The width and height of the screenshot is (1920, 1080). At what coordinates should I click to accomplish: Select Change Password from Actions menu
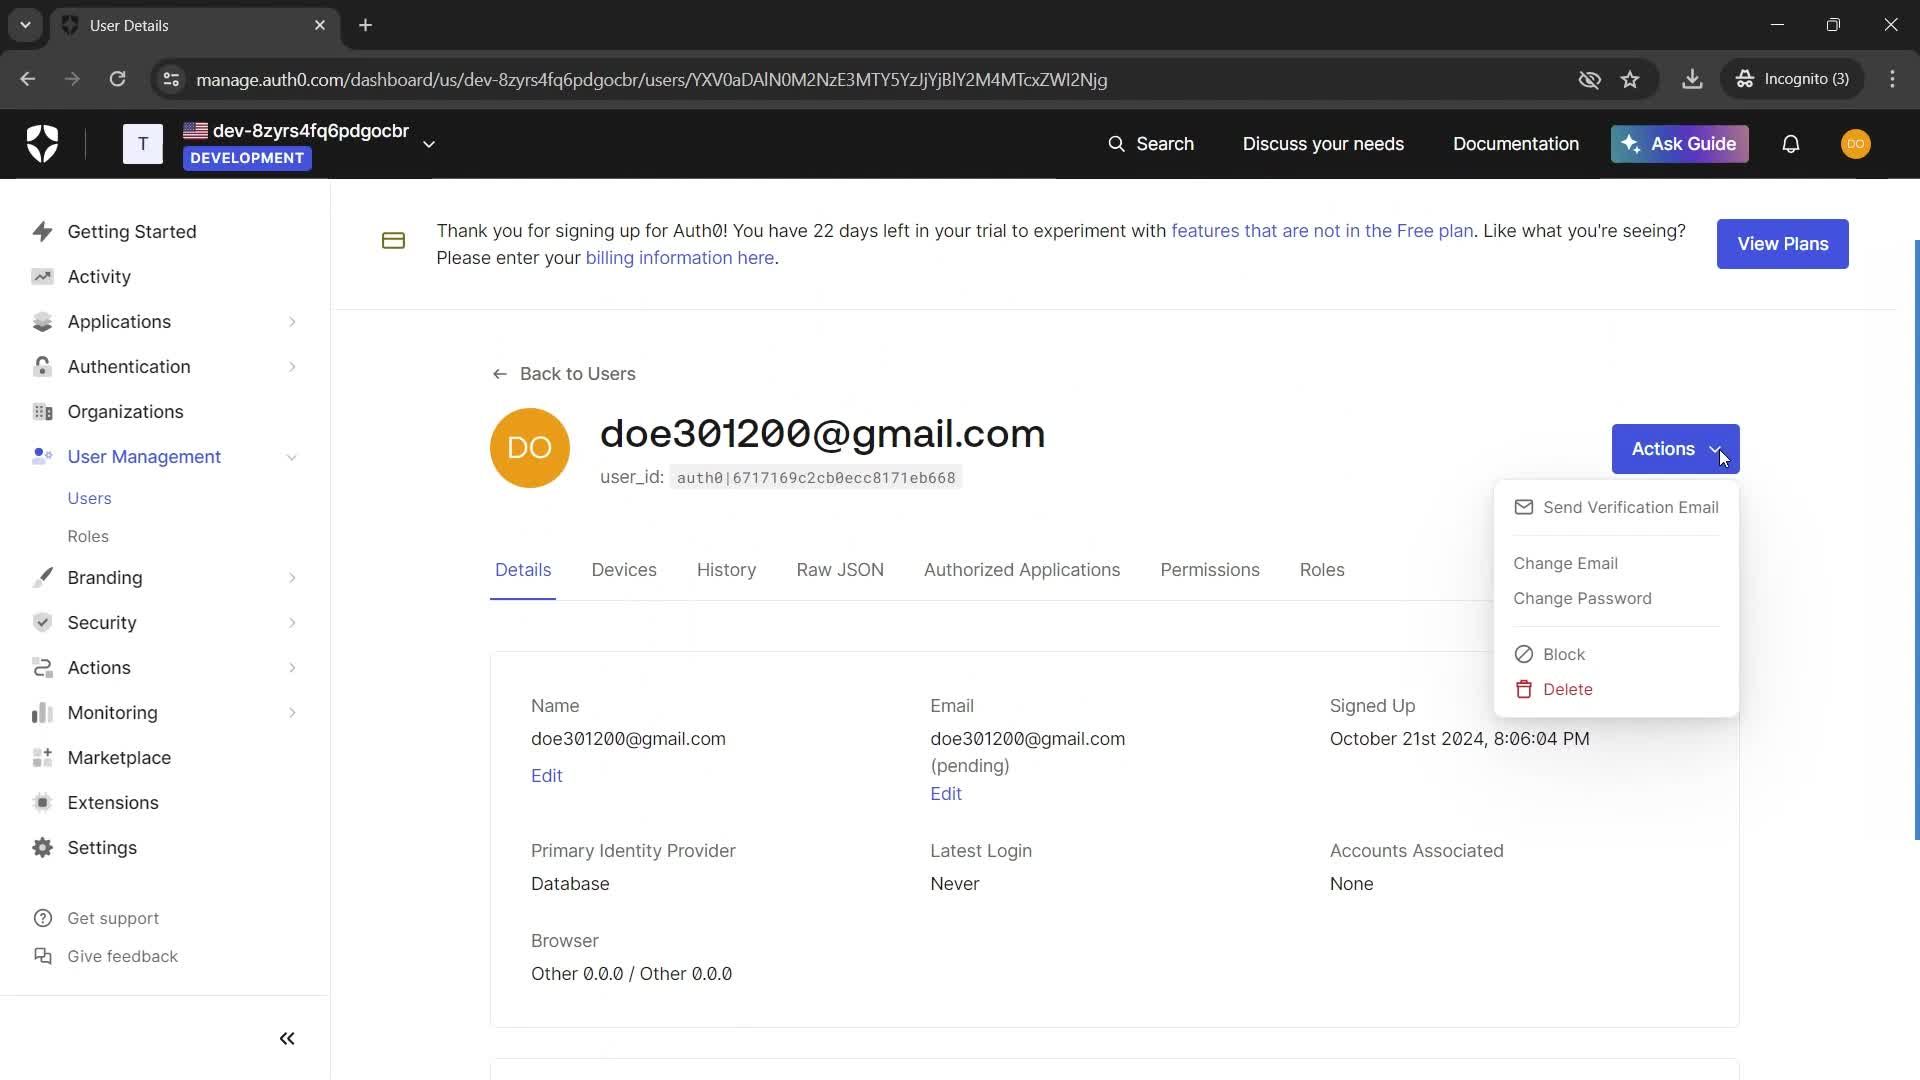1582,598
